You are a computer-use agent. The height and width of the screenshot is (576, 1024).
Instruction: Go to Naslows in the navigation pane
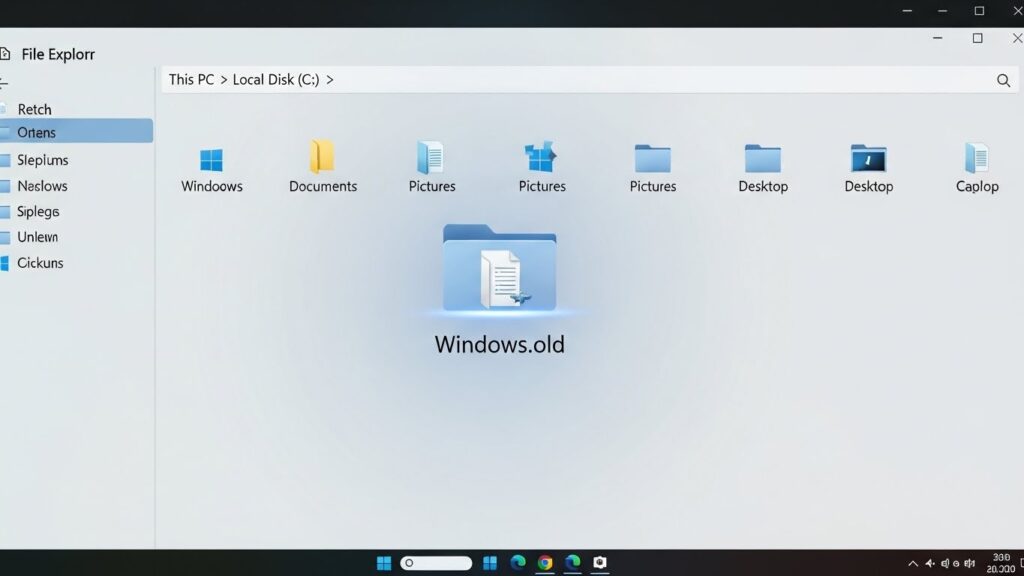click(x=42, y=186)
